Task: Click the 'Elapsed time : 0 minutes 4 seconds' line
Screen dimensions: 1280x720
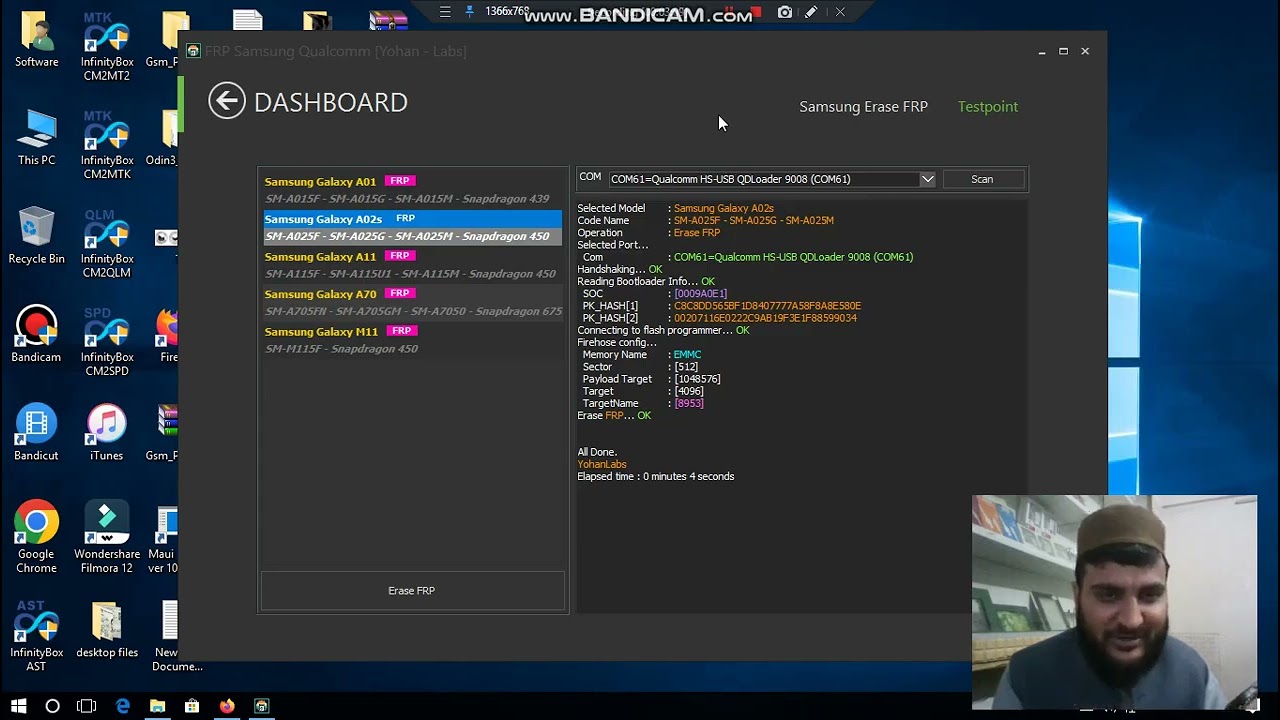Action: (x=656, y=477)
